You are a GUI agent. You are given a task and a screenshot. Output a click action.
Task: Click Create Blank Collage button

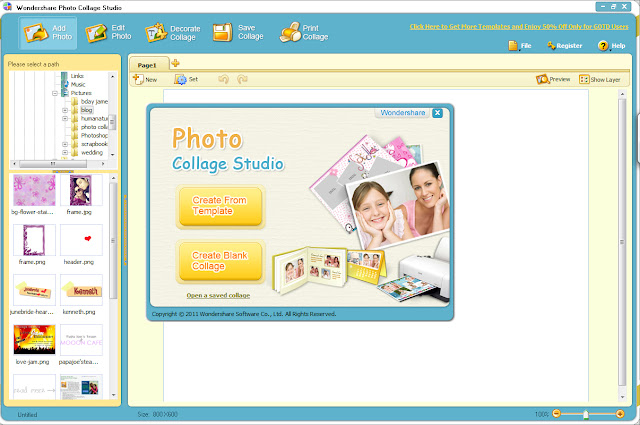tap(220, 261)
